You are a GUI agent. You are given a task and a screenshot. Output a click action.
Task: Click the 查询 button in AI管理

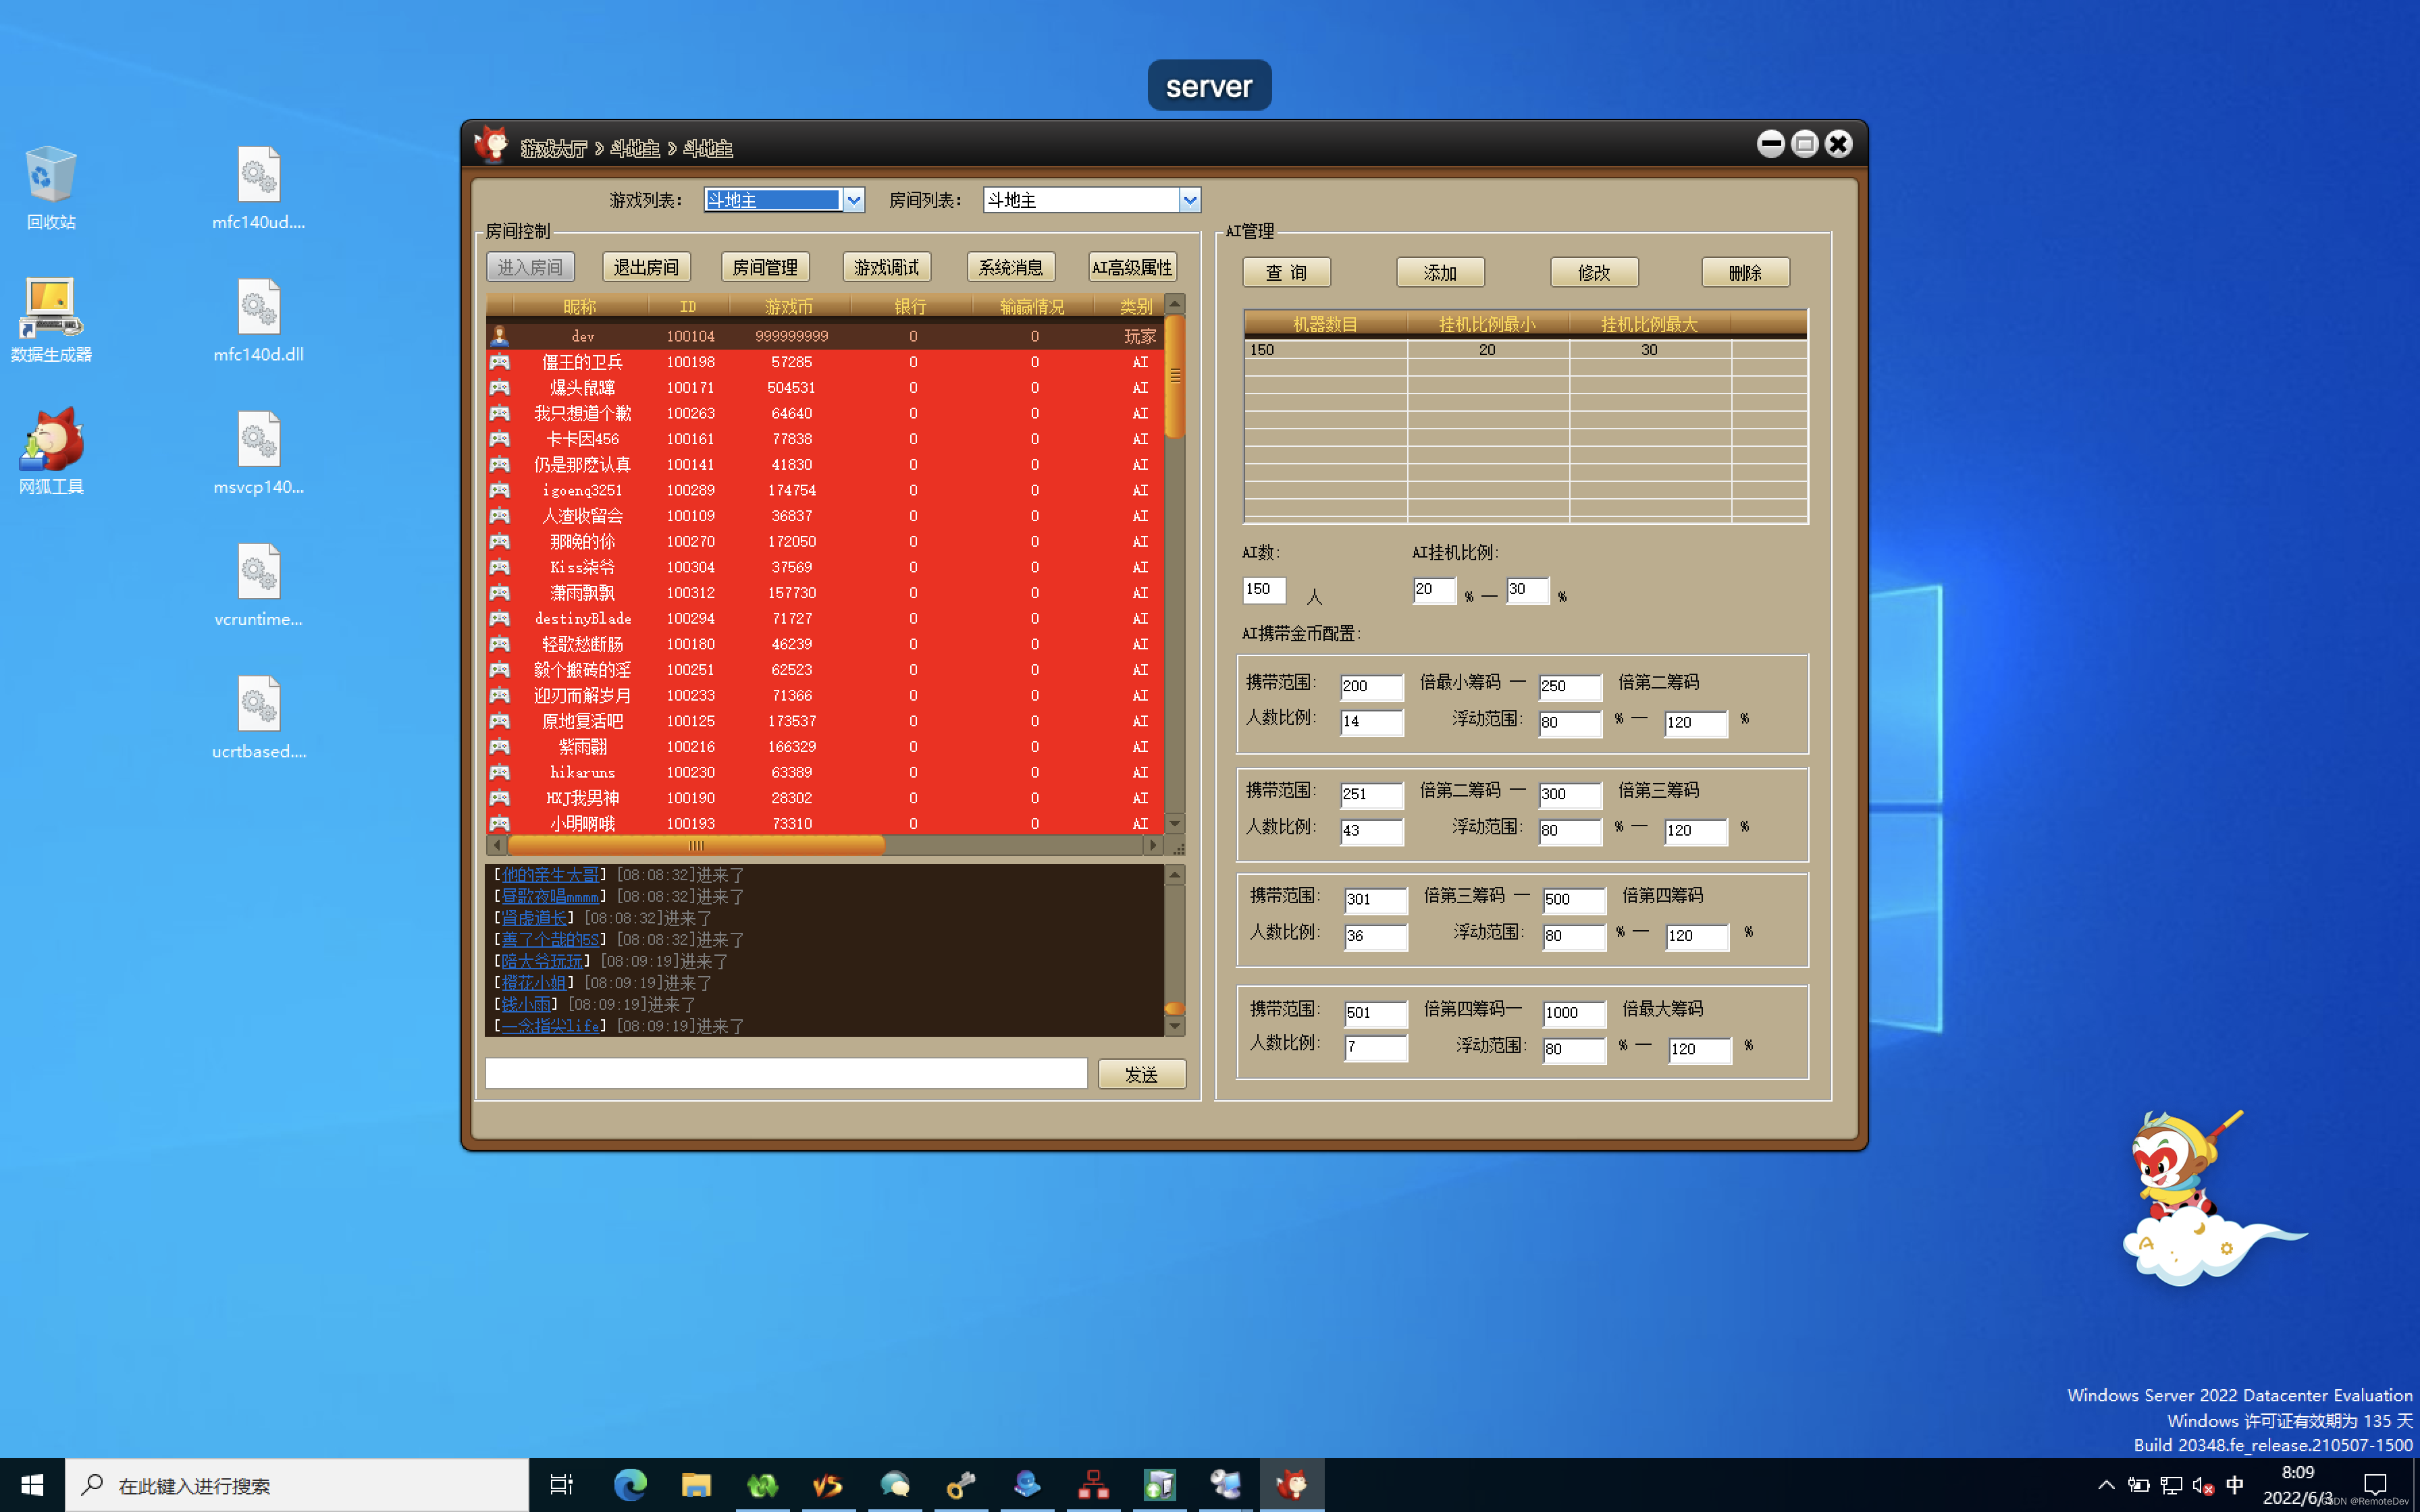coord(1286,272)
